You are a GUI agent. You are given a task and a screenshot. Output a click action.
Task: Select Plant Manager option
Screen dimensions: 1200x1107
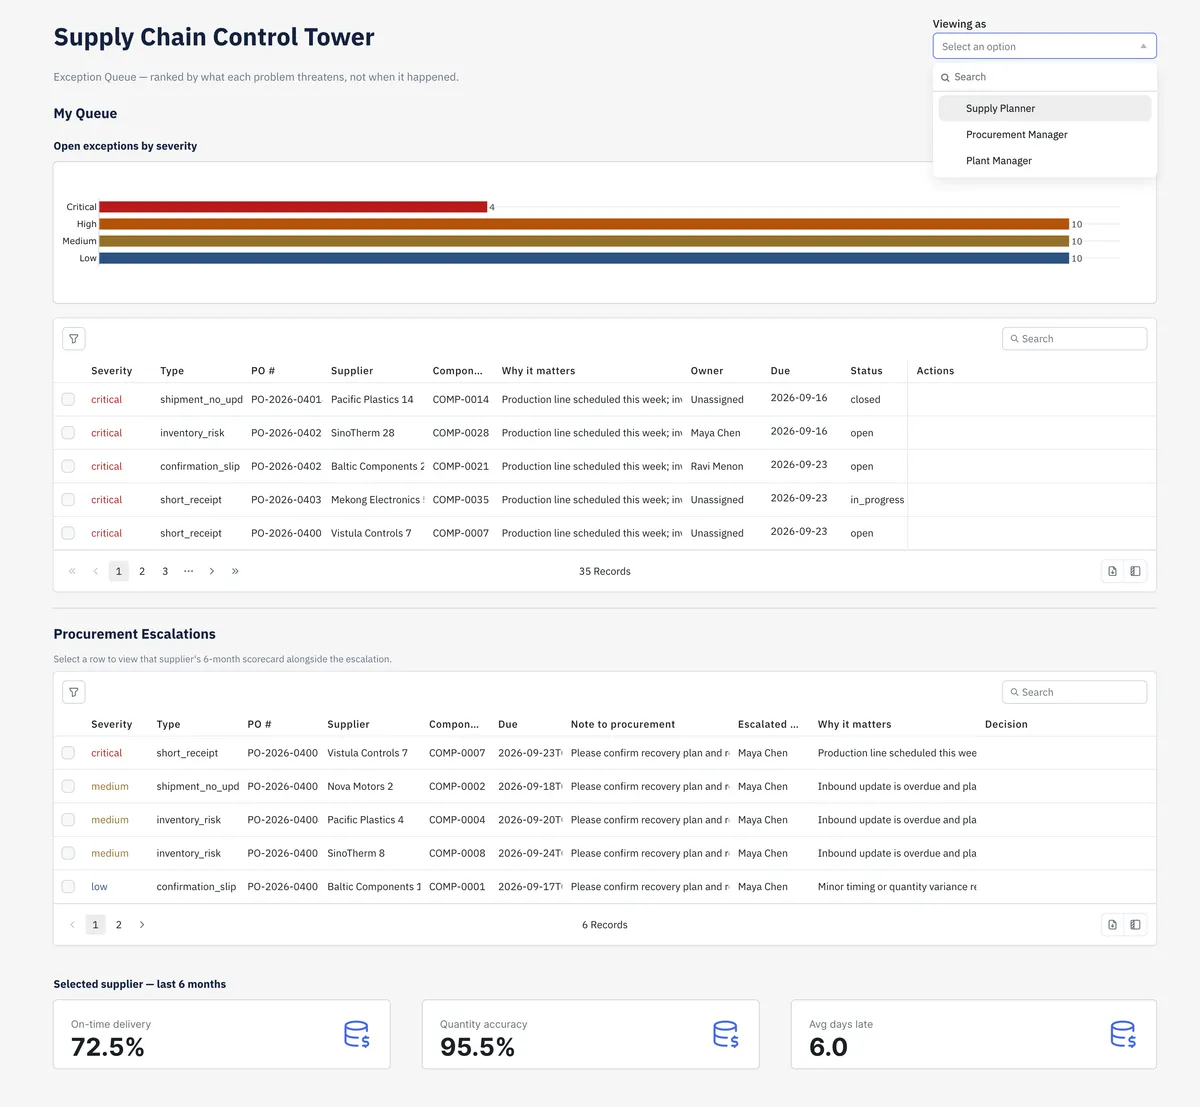click(1045, 160)
